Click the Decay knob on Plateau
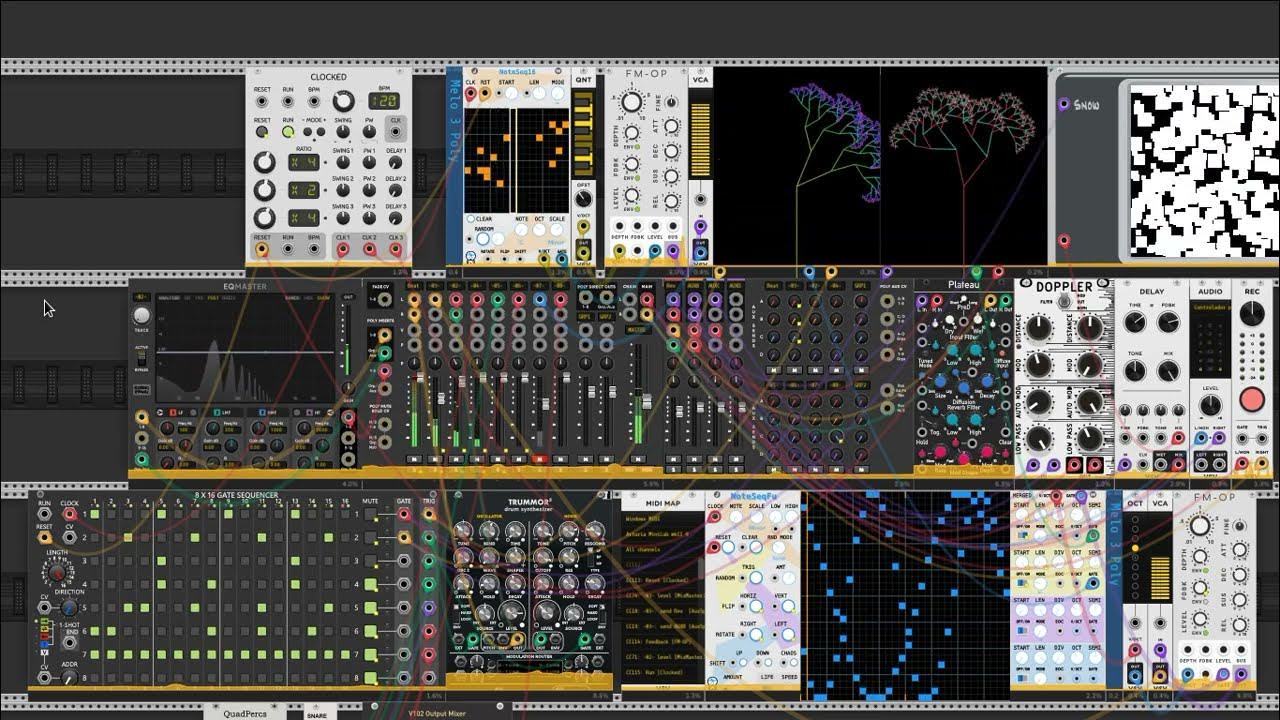This screenshot has height=720, width=1280. tap(987, 382)
